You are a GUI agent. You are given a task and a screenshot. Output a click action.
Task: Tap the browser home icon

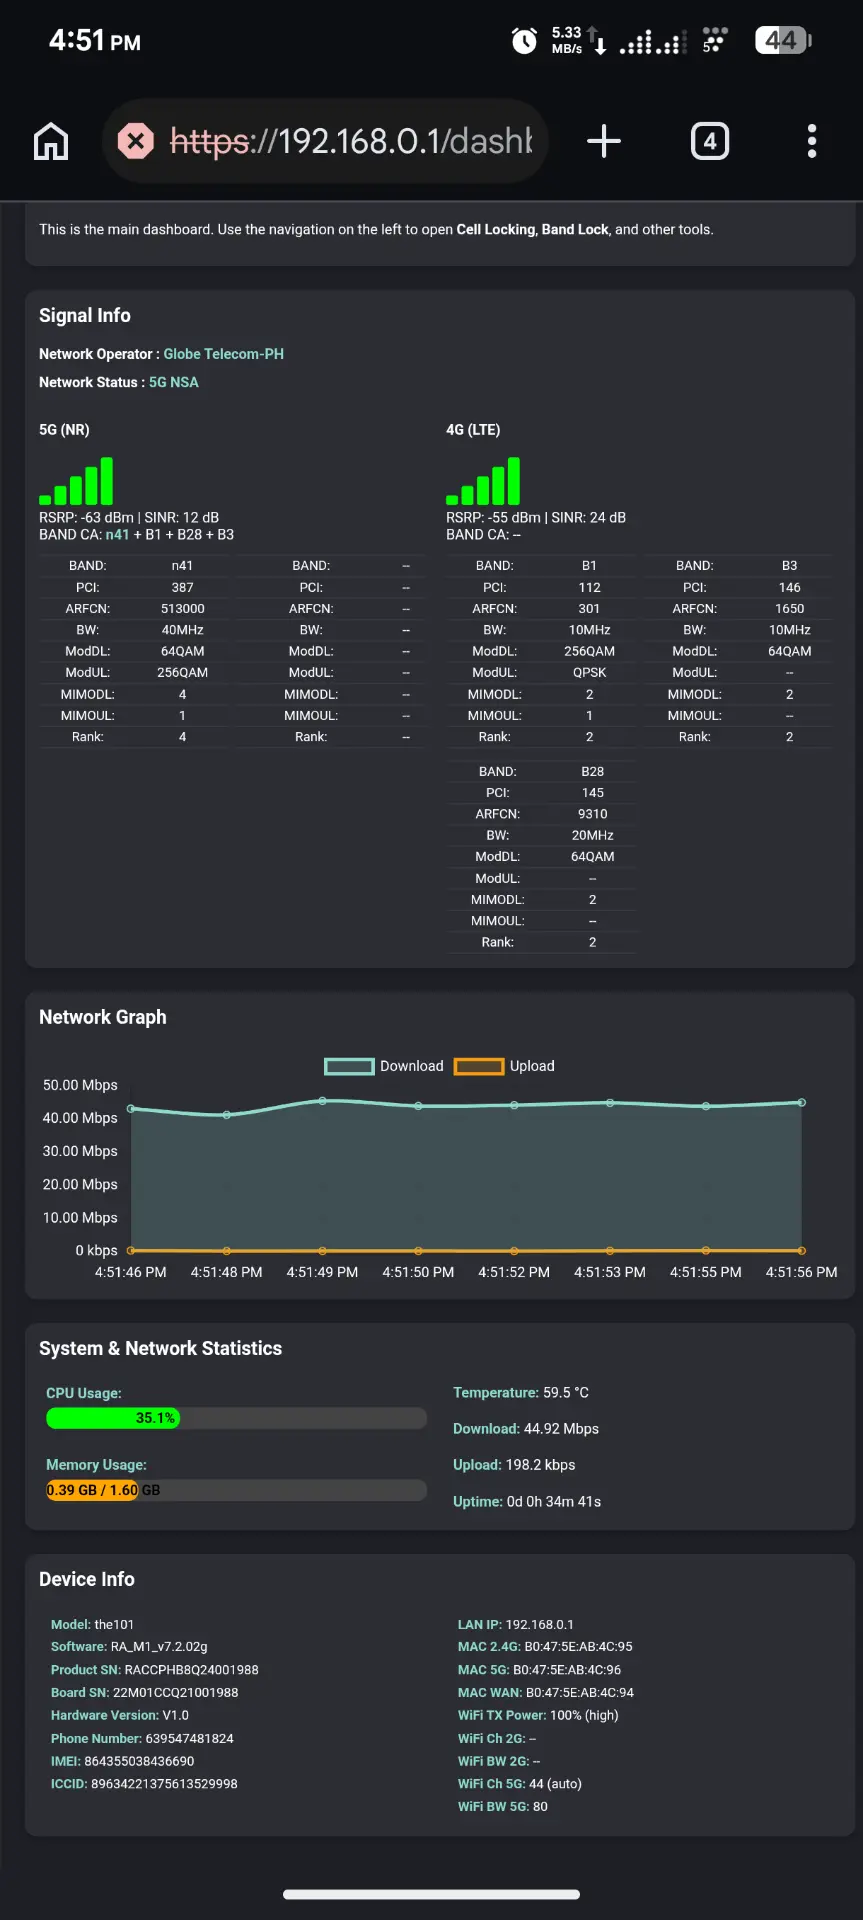(x=51, y=141)
